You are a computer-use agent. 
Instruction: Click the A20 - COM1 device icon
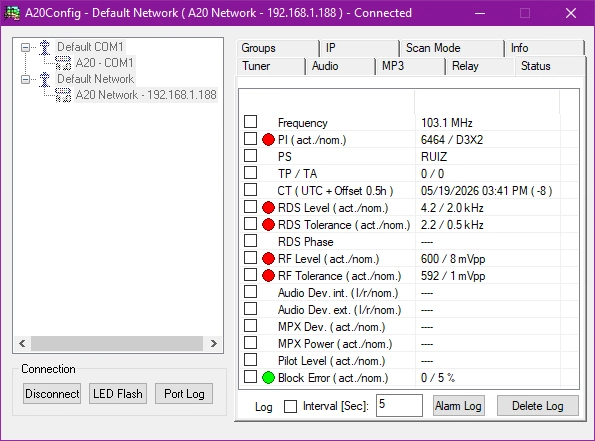point(63,63)
